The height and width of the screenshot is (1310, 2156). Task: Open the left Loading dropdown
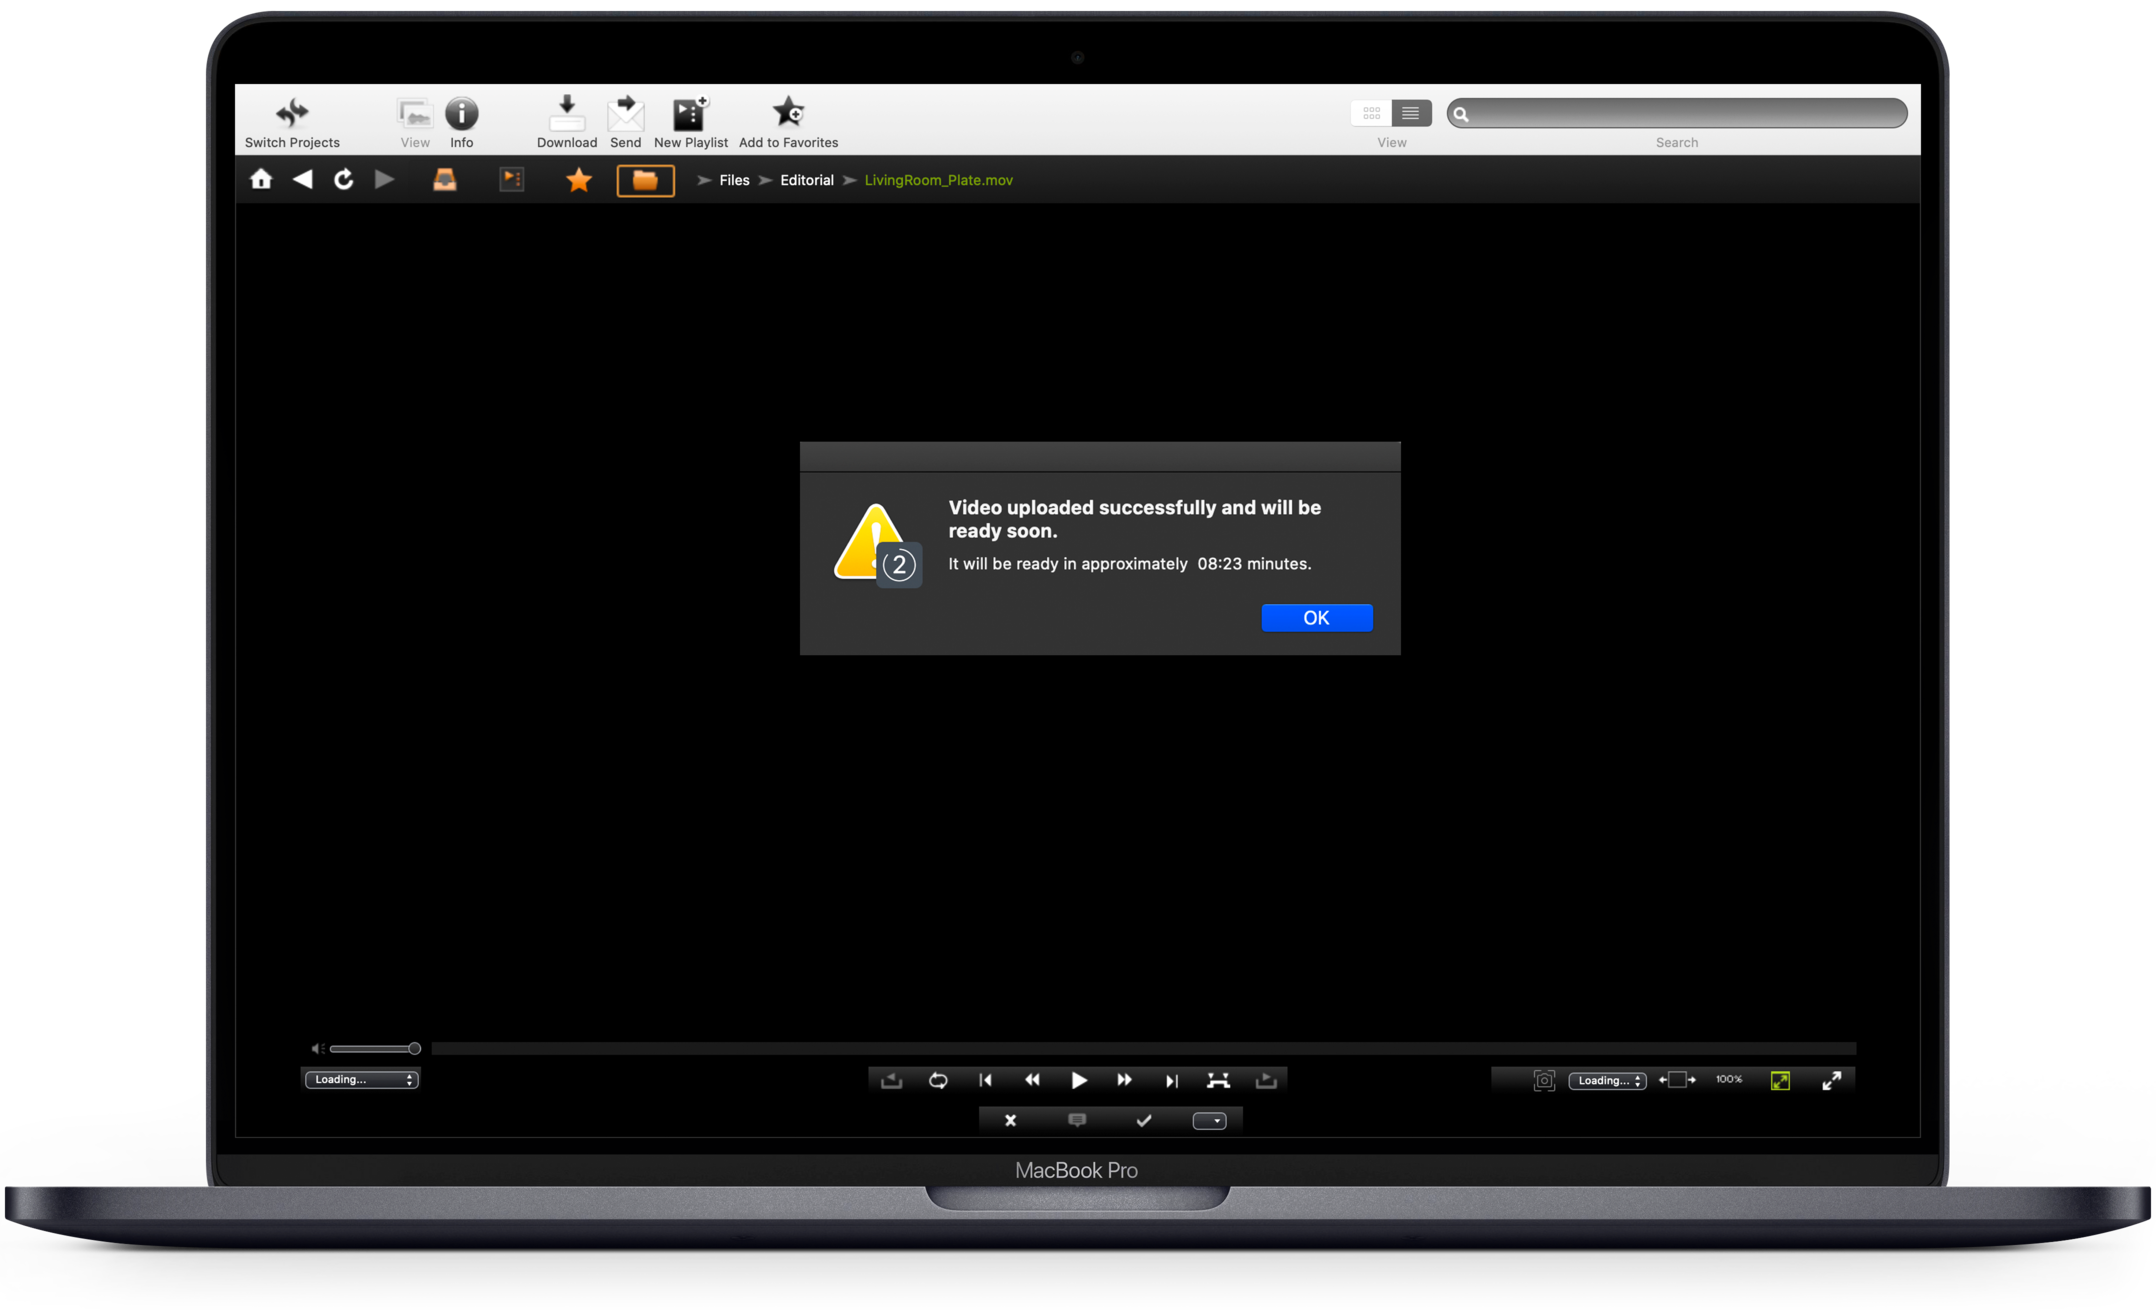(361, 1079)
